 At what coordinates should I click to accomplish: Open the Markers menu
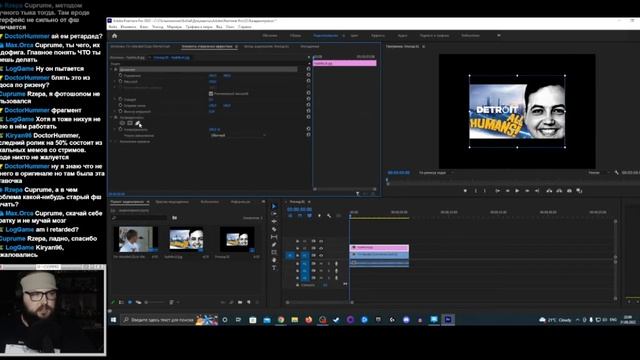point(174,27)
